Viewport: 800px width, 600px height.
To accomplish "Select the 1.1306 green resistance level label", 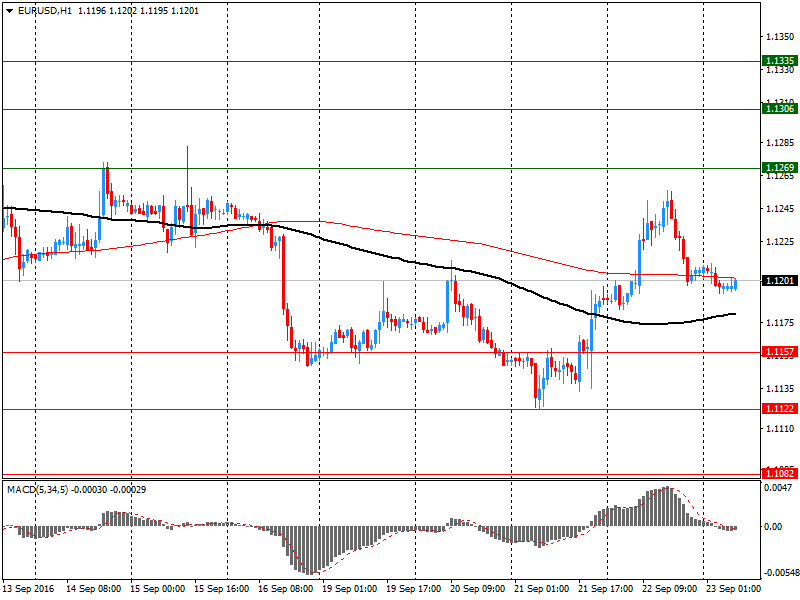I will 780,109.
